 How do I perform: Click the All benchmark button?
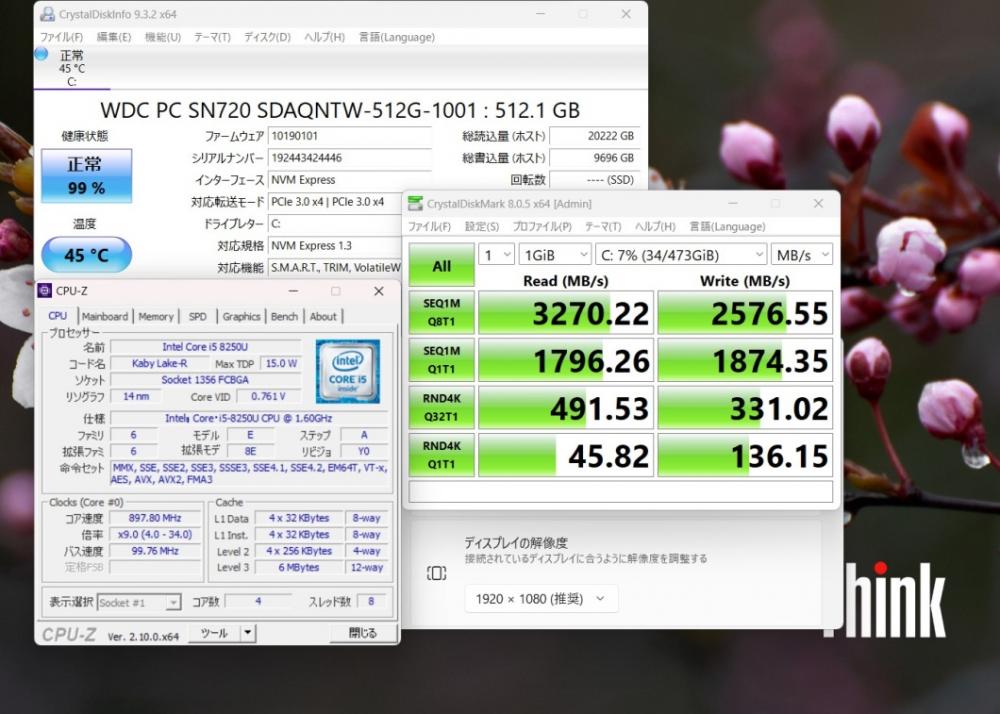click(441, 265)
